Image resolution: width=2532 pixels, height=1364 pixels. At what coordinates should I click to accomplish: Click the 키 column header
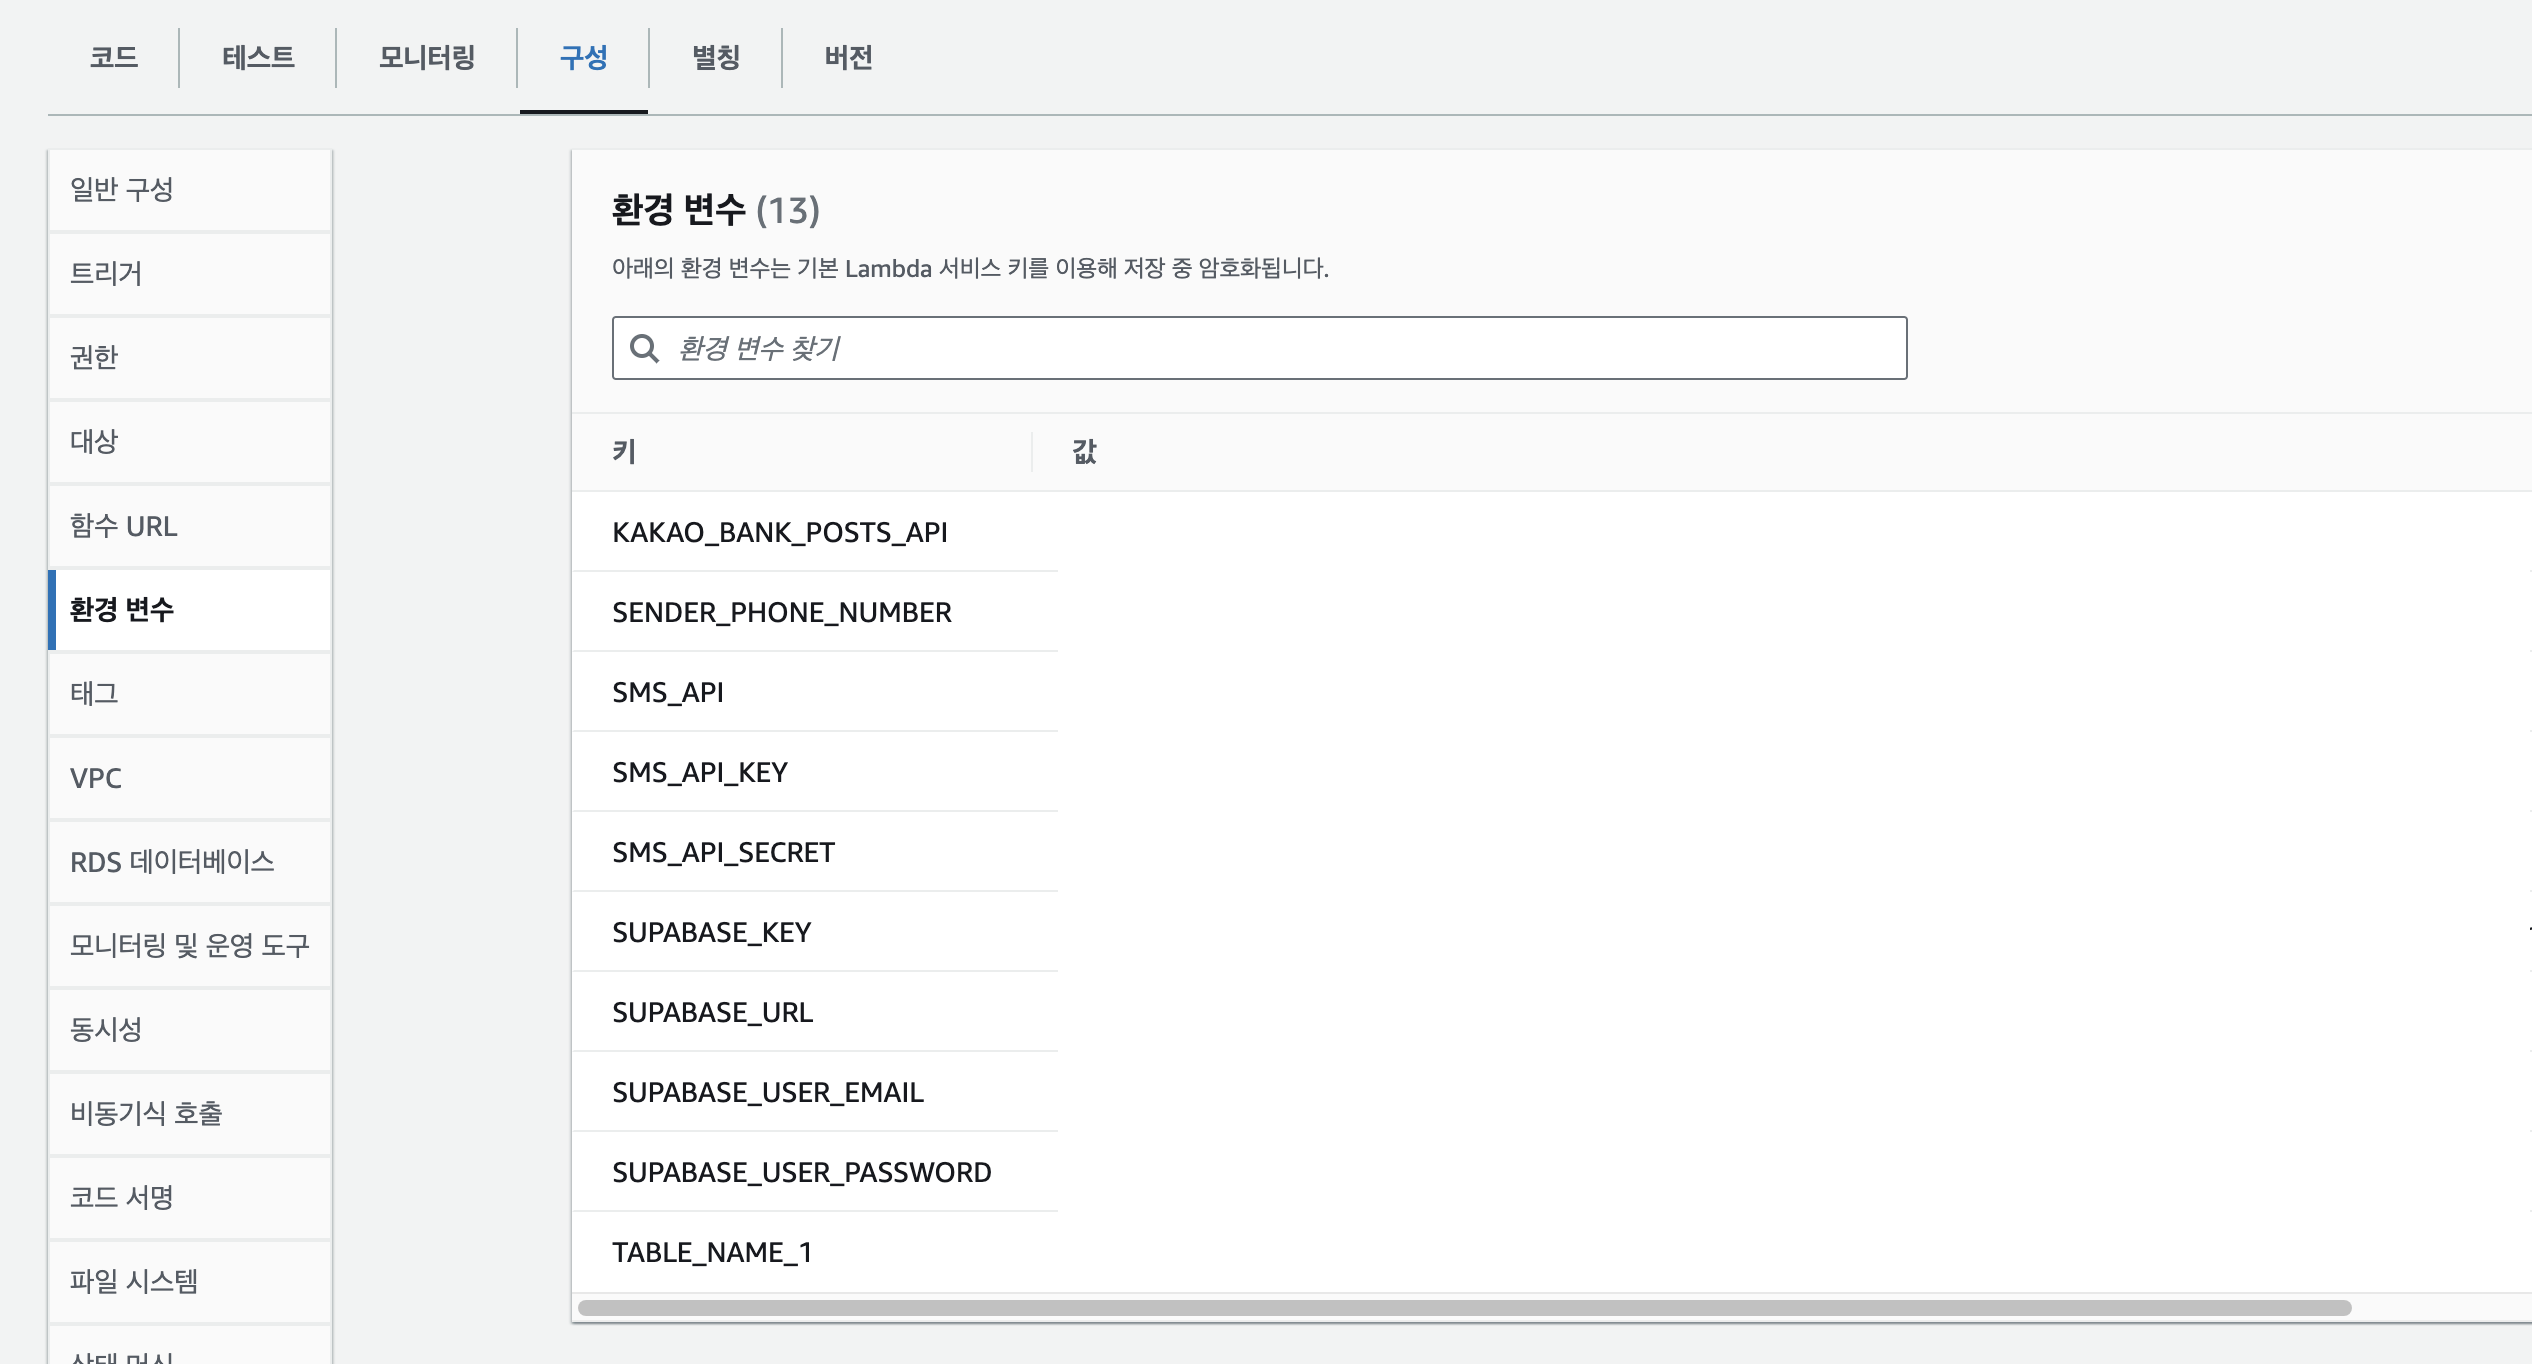point(624,452)
